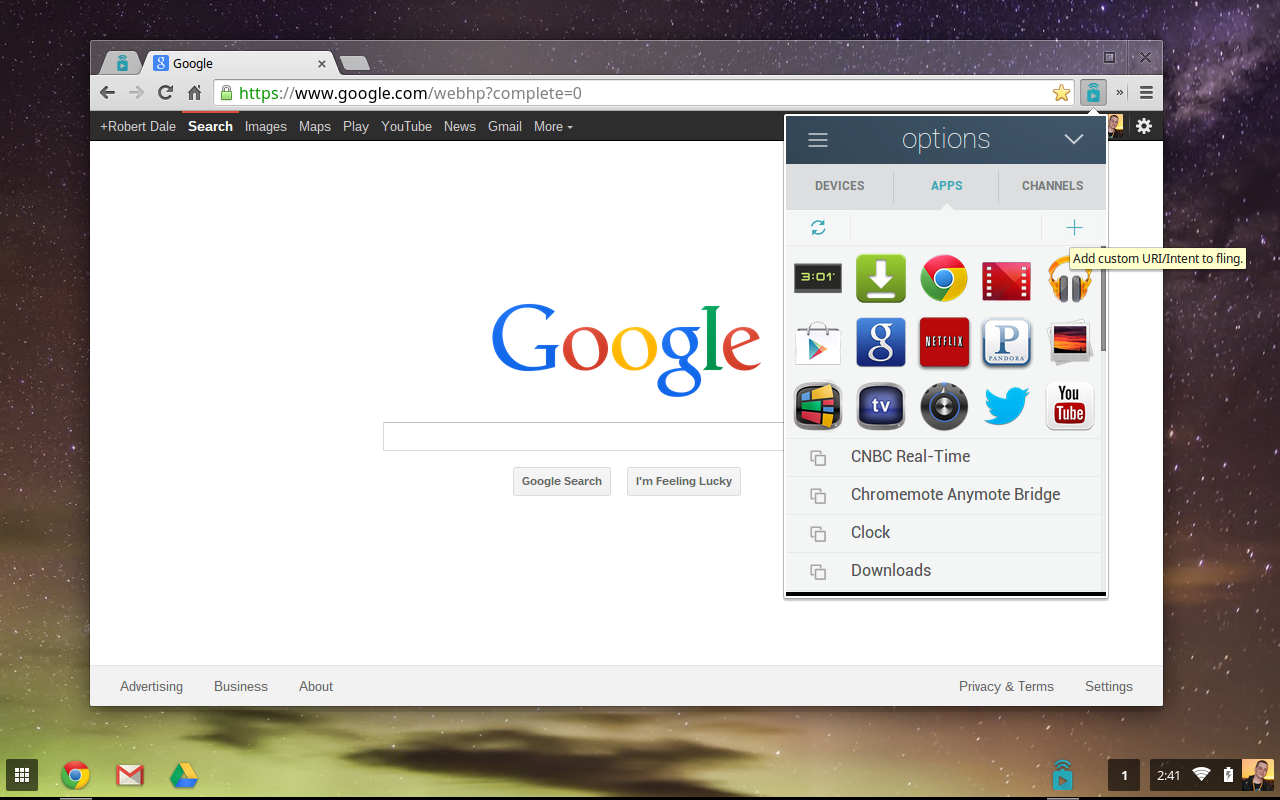
Task: Open the Clock app icon in the grid
Action: click(x=818, y=278)
